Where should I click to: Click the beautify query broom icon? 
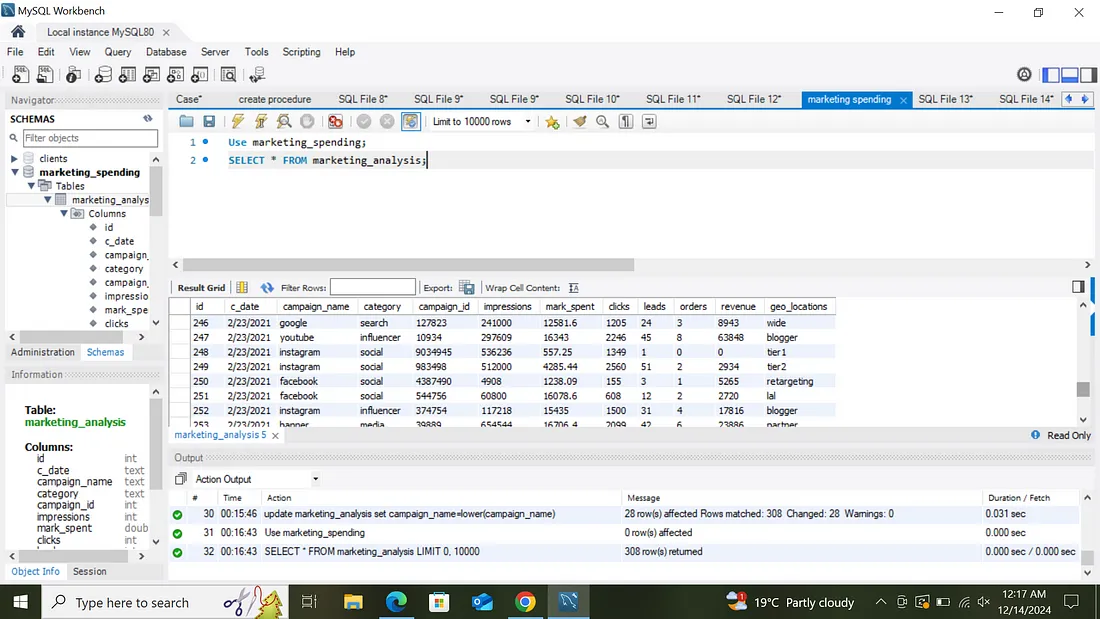579,121
